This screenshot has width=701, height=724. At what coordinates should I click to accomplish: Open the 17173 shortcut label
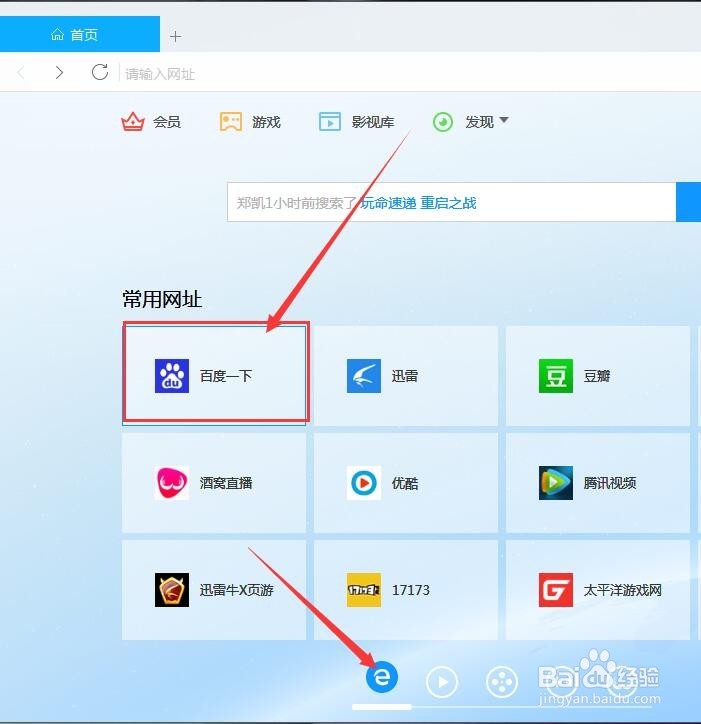click(x=411, y=590)
